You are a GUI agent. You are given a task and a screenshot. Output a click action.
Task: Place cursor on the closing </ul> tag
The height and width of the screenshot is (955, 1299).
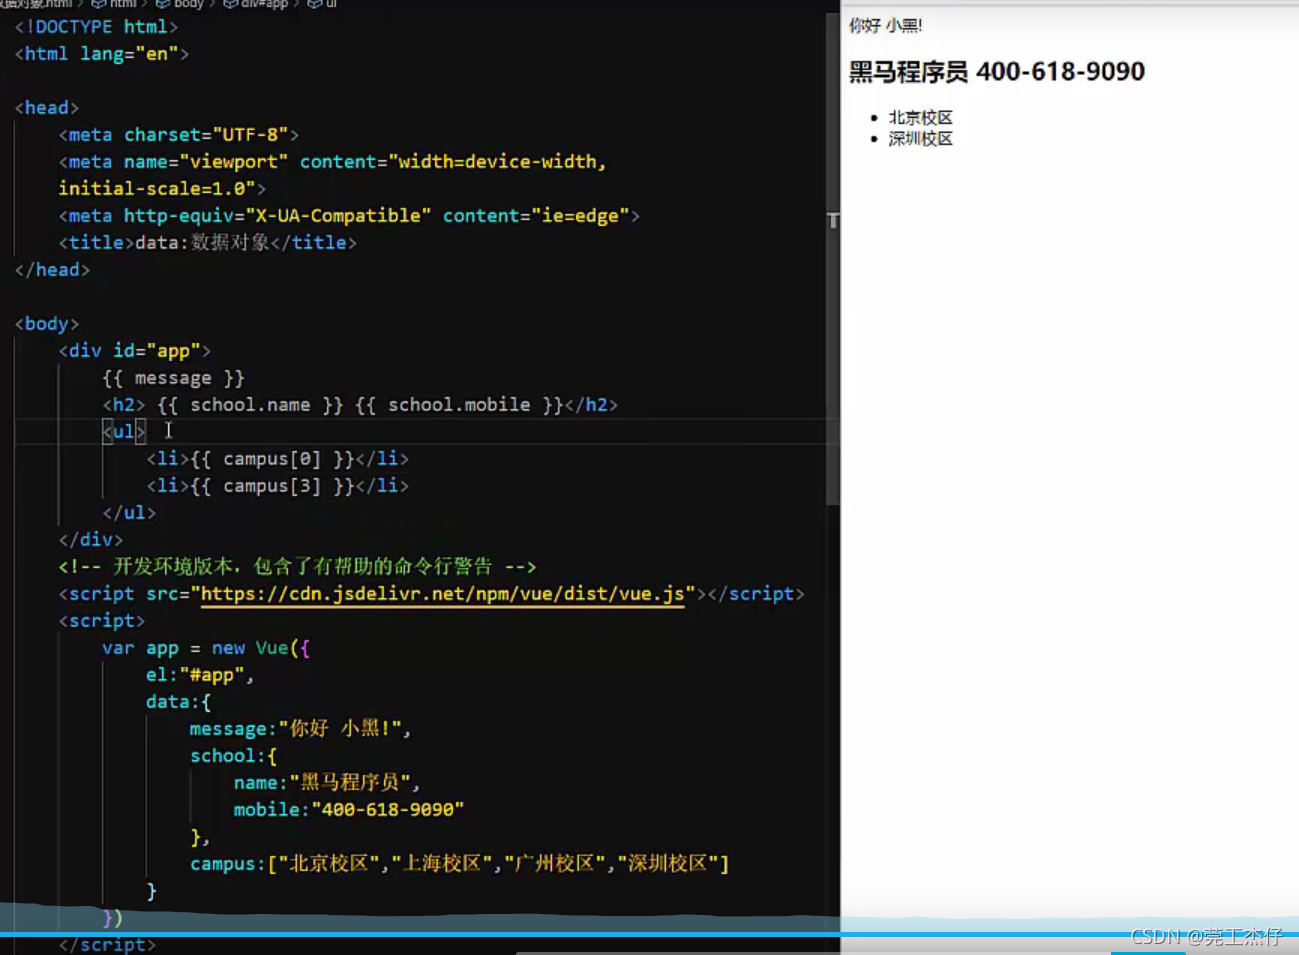click(129, 513)
